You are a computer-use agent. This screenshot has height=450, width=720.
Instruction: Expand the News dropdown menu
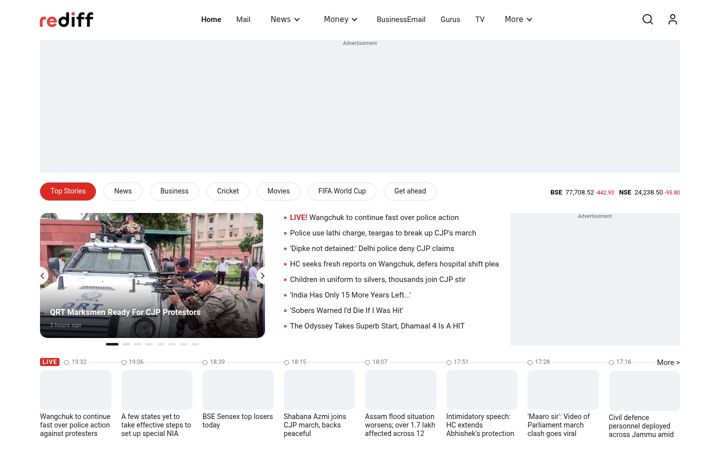tap(285, 19)
